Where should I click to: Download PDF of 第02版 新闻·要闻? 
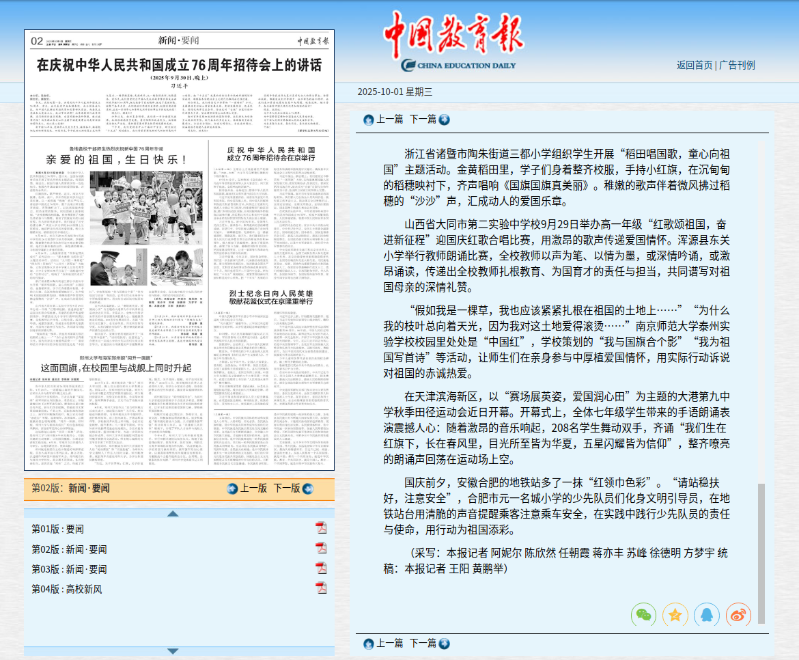pyautogui.click(x=321, y=548)
